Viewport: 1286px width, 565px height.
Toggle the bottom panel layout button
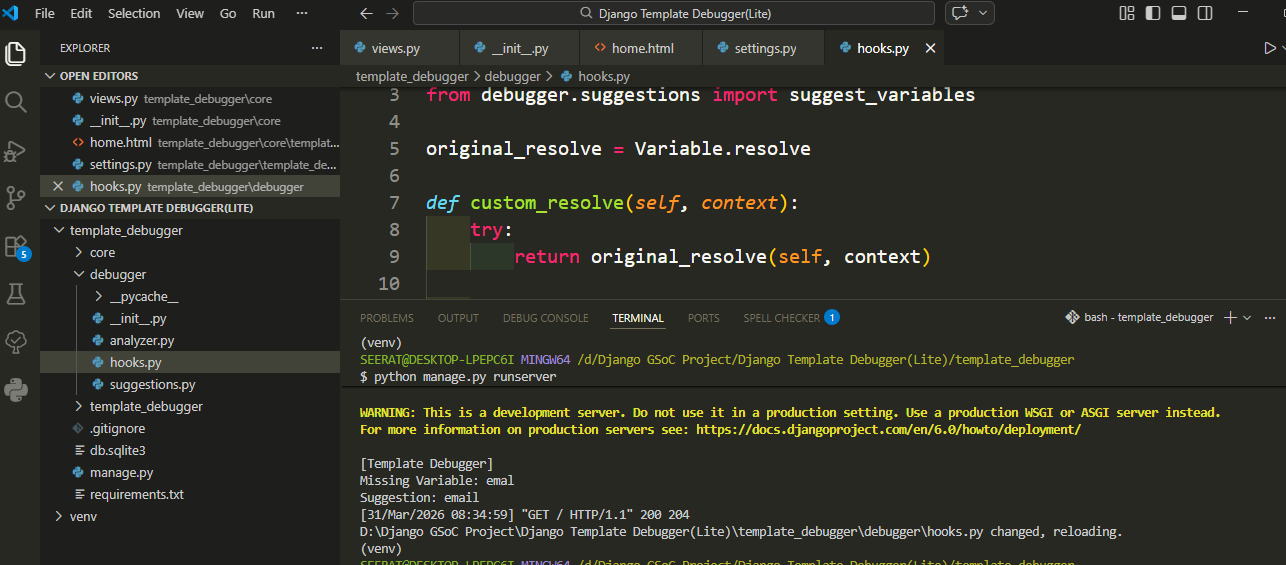tap(1179, 14)
